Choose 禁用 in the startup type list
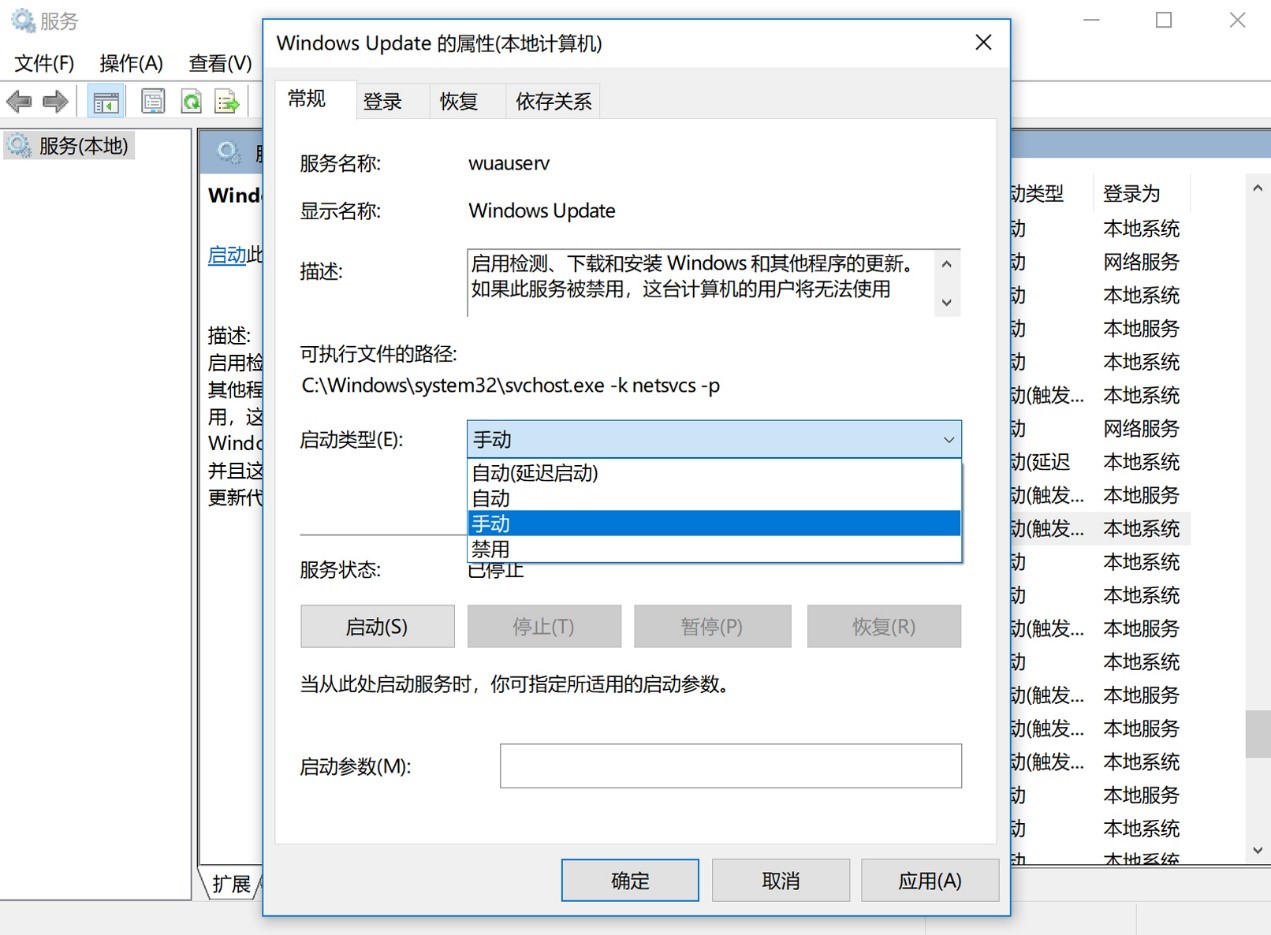Screen dimensions: 1271x935 490,548
